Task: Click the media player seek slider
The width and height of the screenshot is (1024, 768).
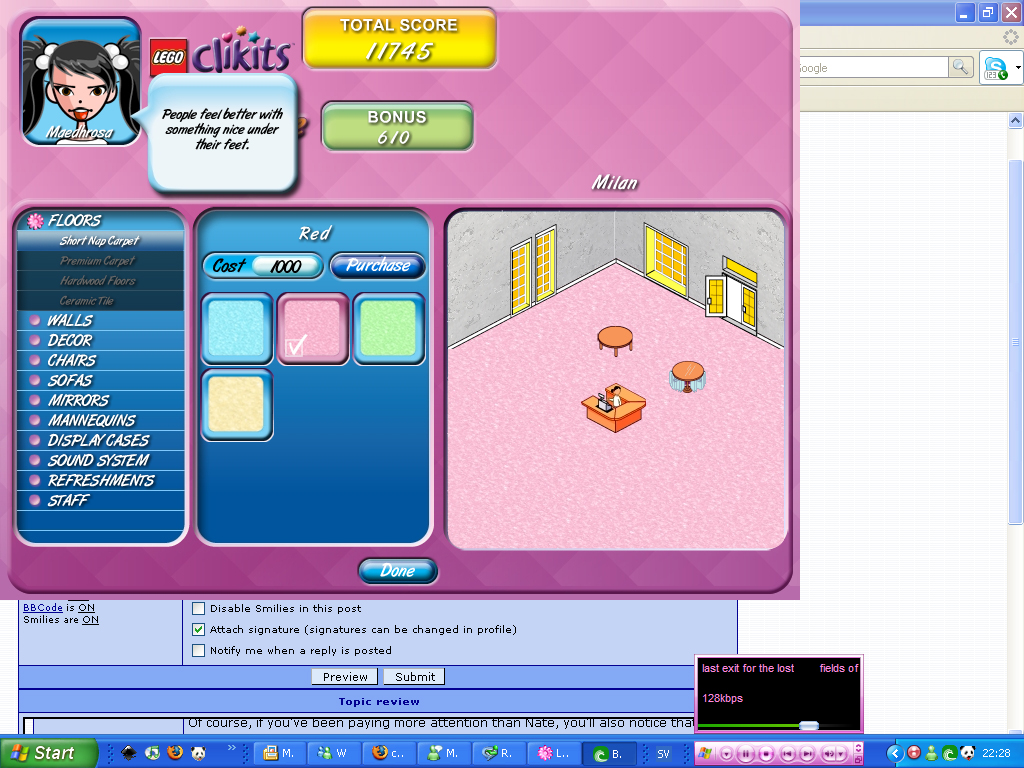Action: [x=808, y=726]
